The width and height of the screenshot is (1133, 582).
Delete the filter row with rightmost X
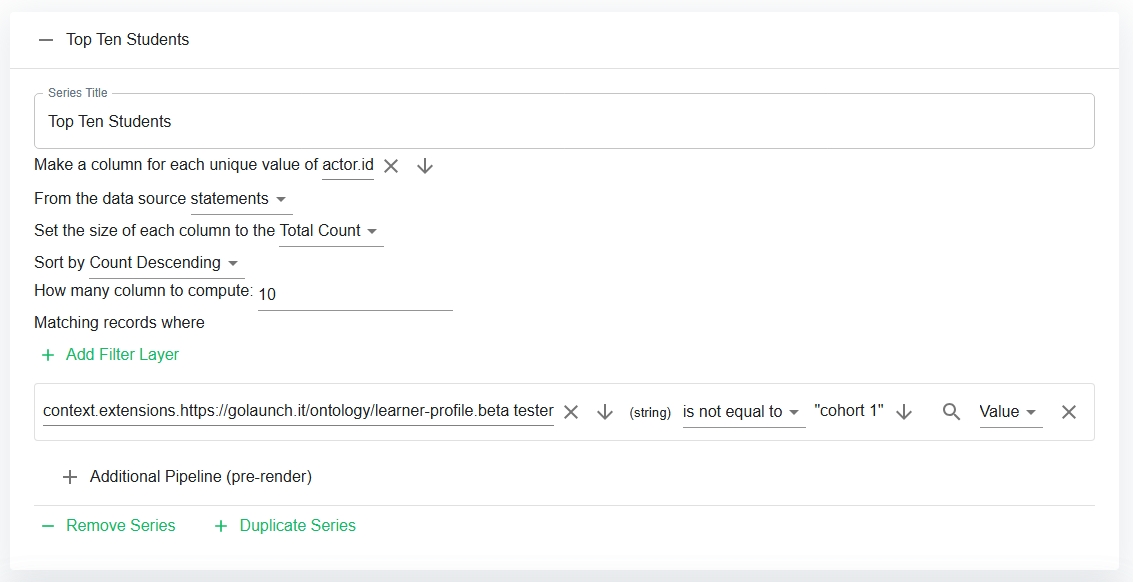[x=1069, y=412]
